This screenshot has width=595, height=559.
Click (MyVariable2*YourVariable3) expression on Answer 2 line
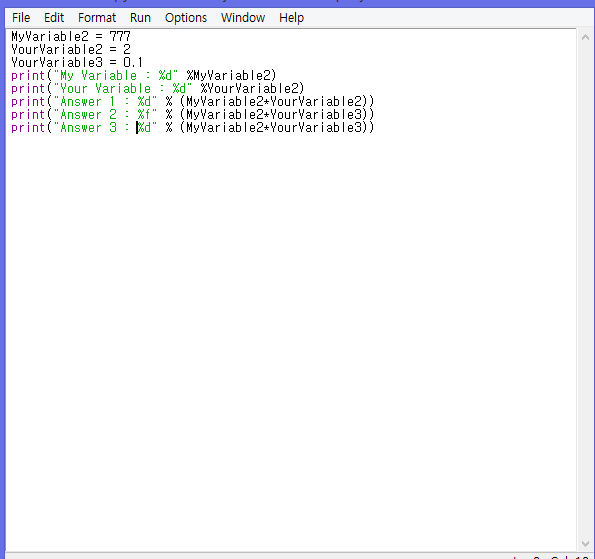(274, 114)
